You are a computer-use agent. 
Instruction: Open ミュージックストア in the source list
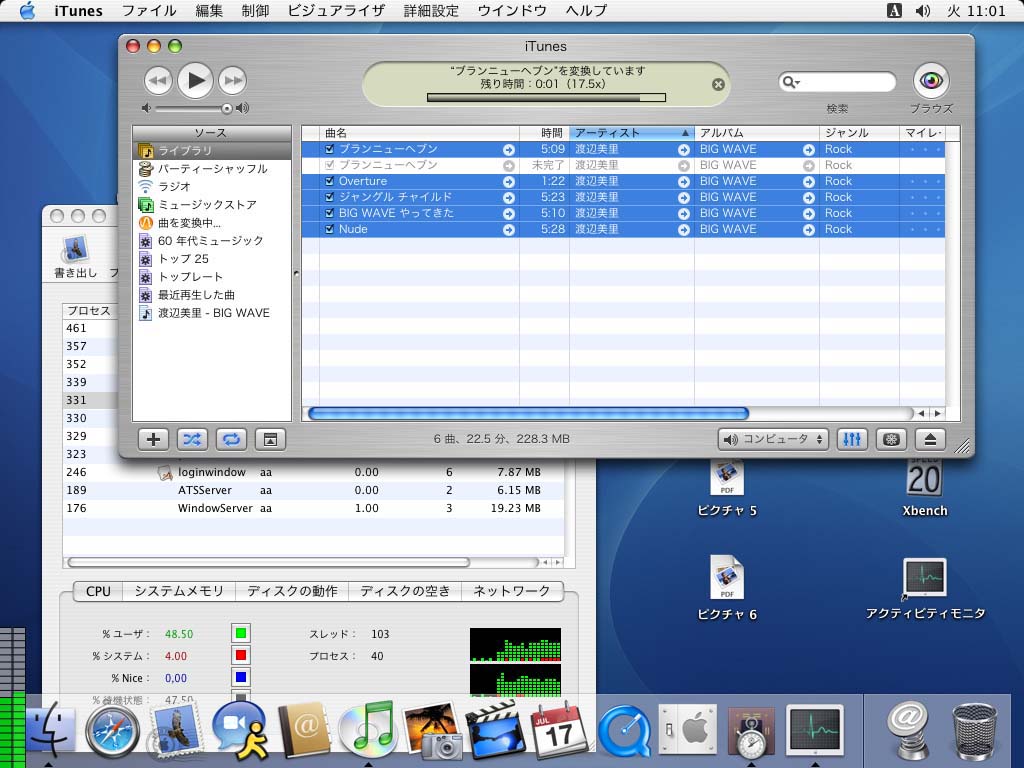click(212, 204)
